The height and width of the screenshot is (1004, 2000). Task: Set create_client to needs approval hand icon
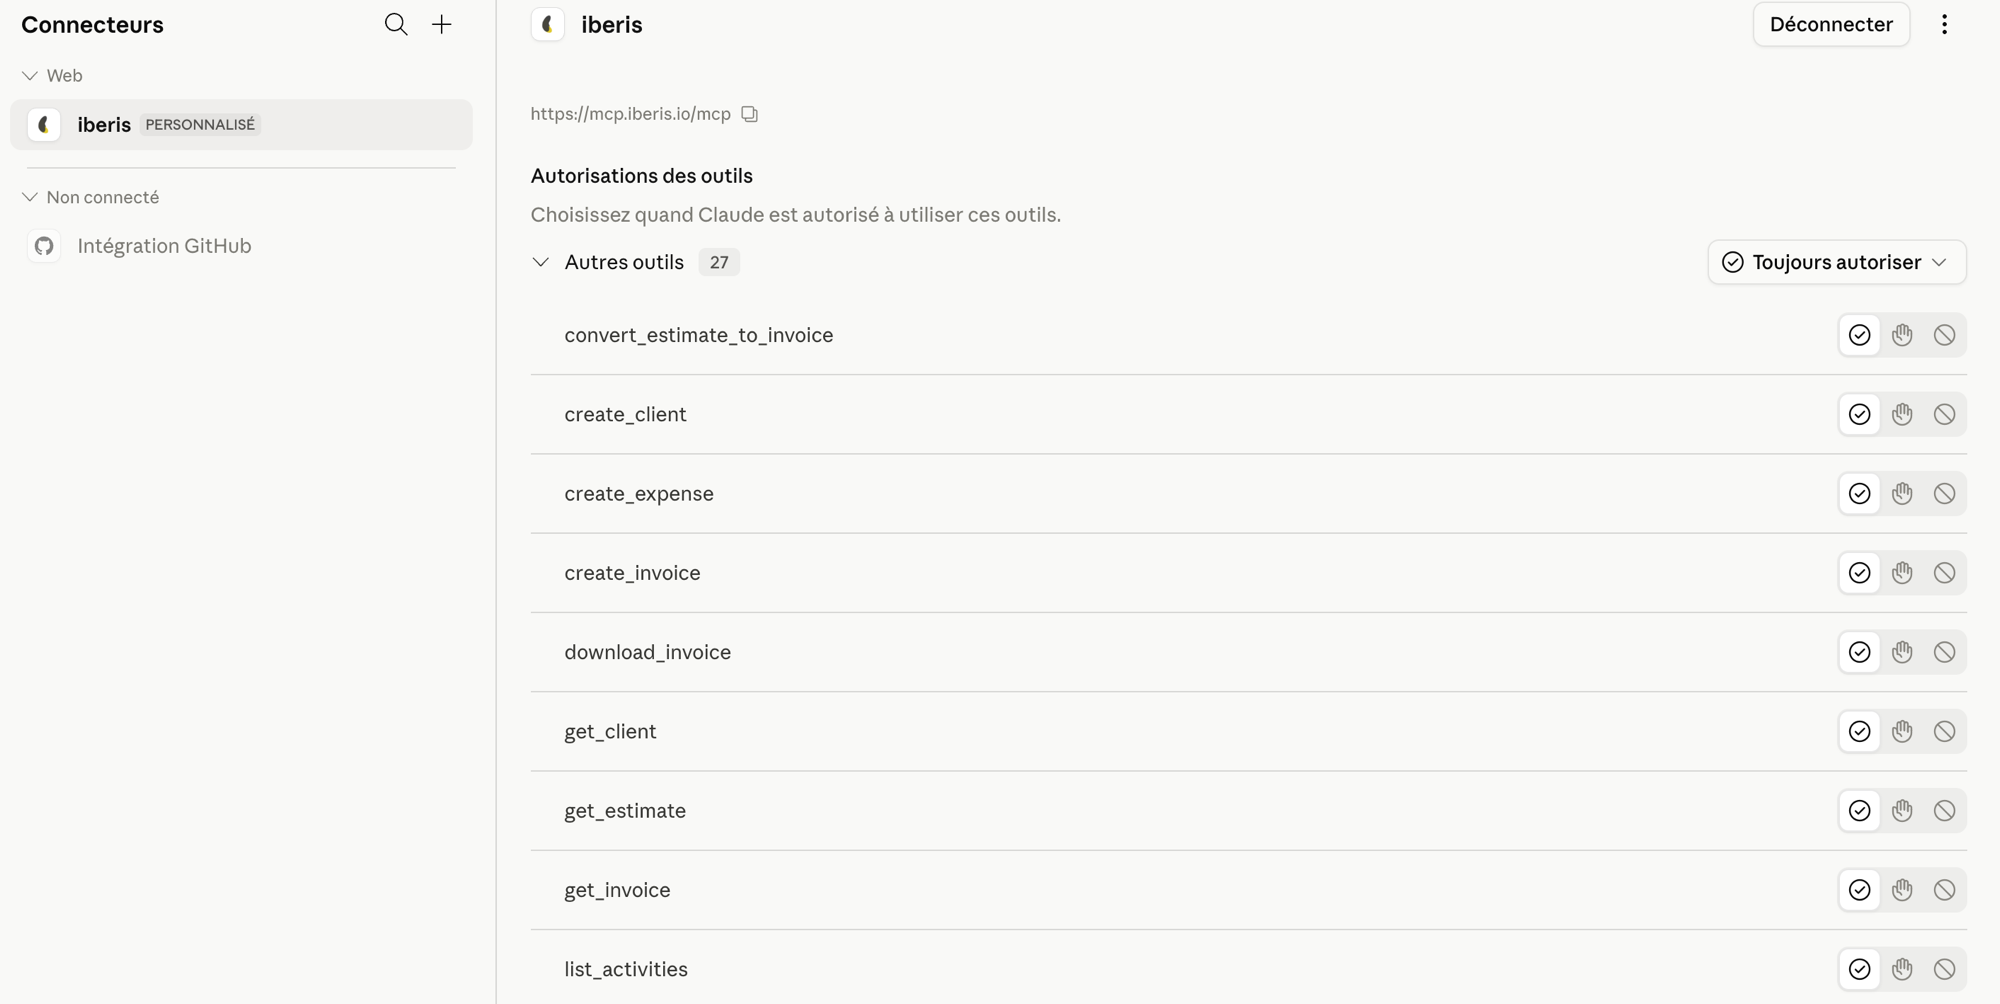click(x=1902, y=414)
